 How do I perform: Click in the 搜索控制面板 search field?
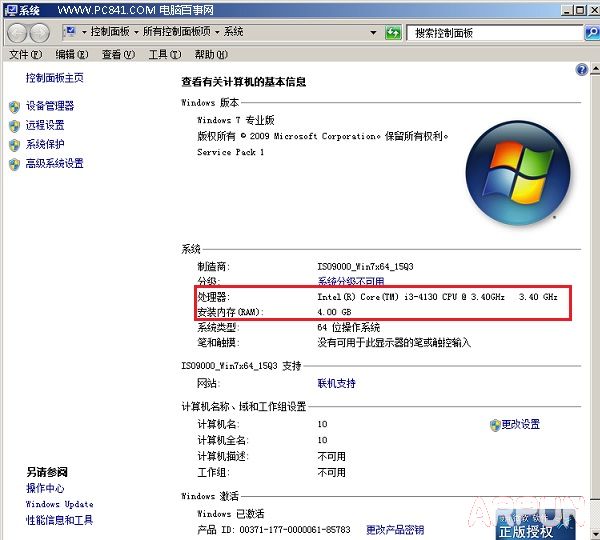[x=495, y=33]
